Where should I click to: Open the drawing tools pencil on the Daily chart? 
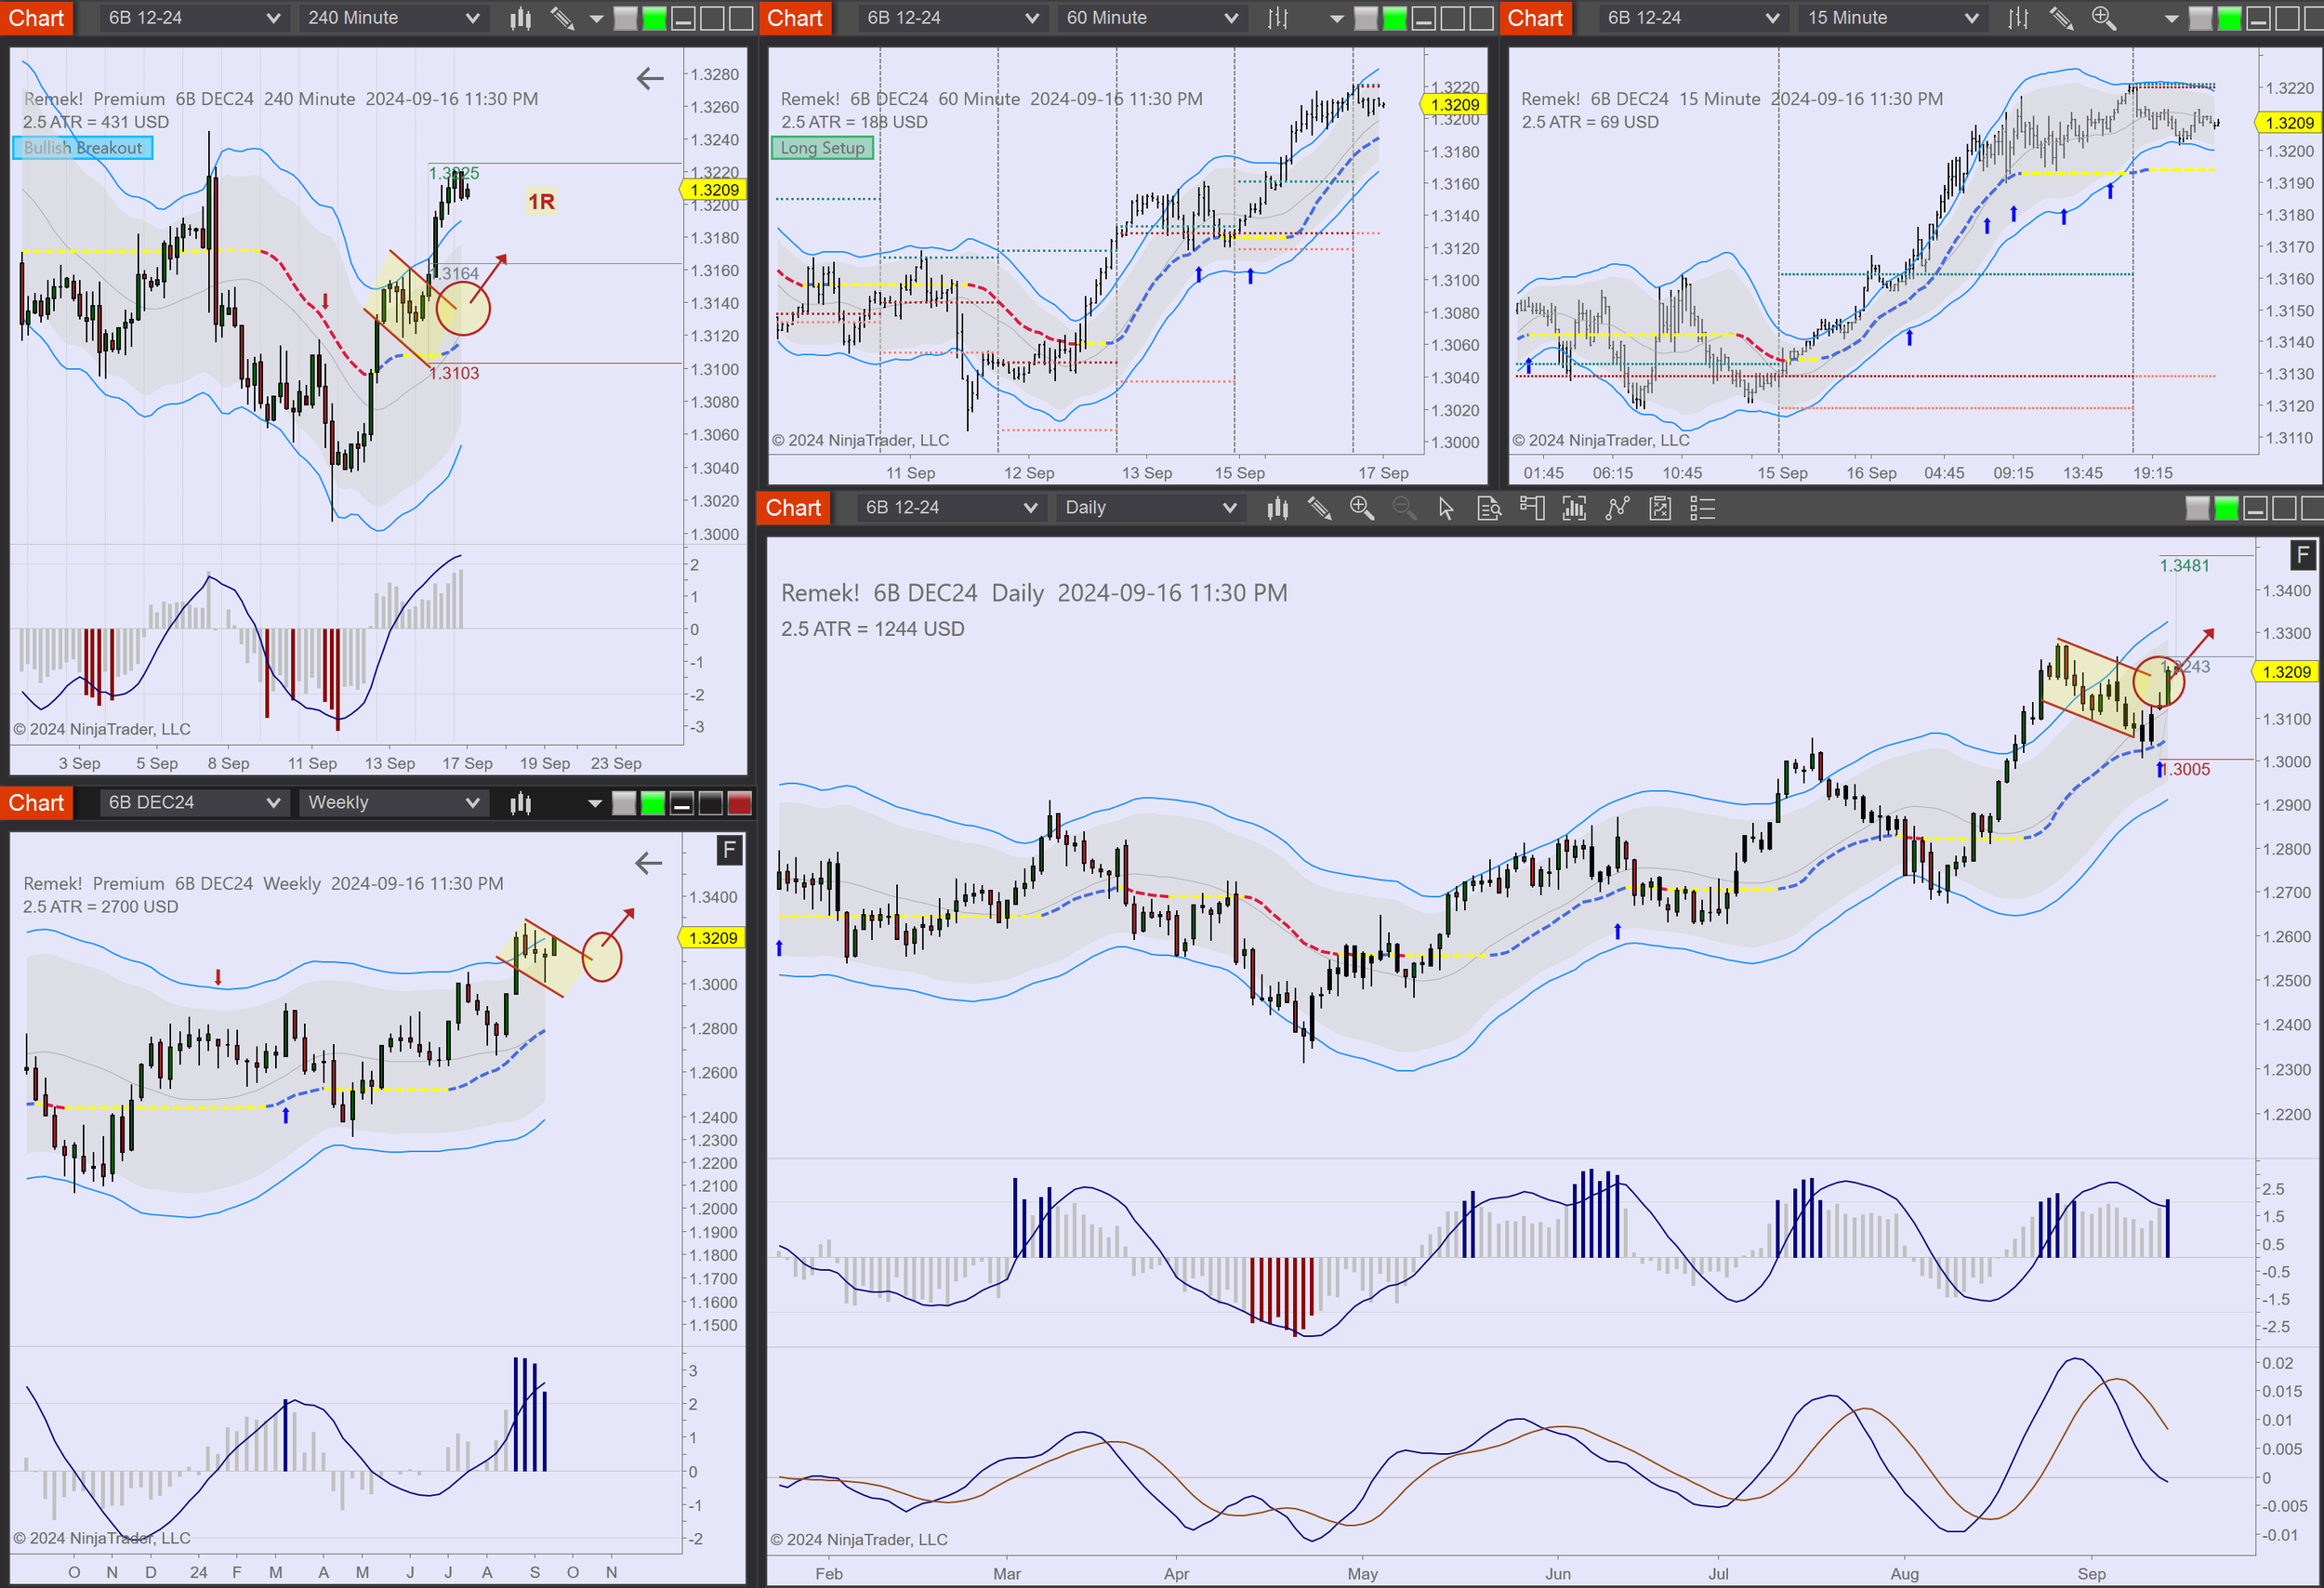point(1319,509)
